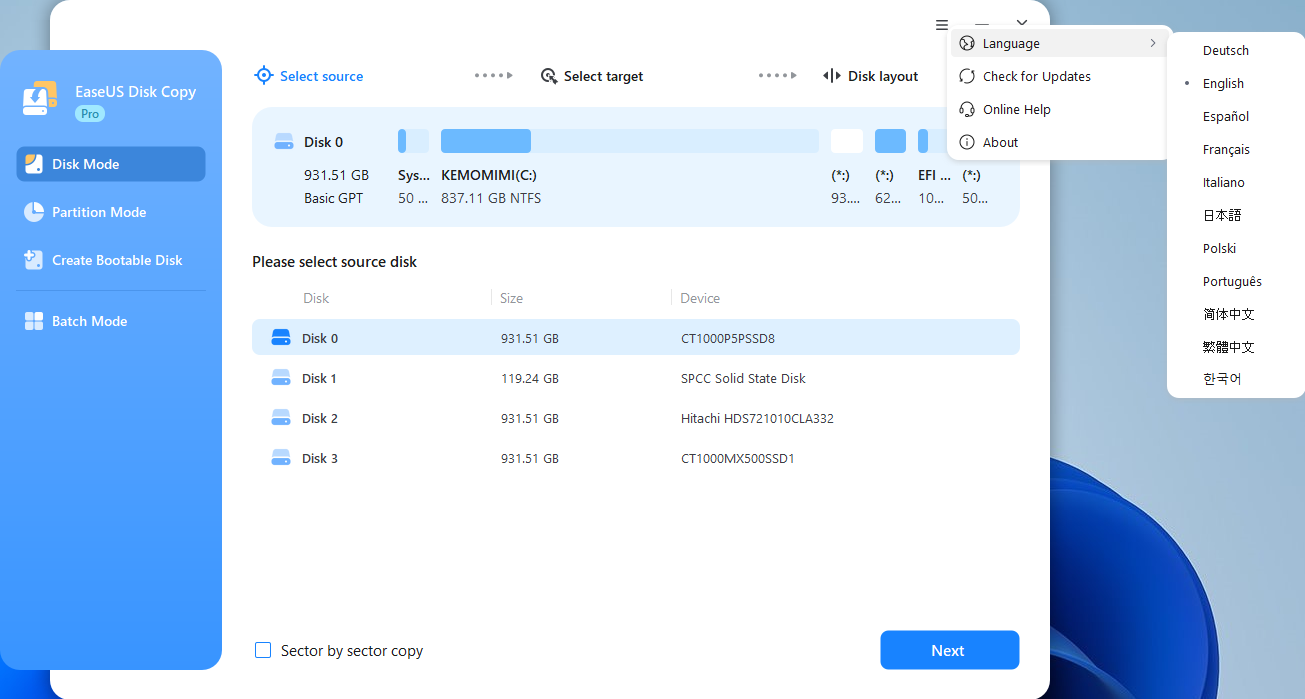Click the Check for Updates refresh icon
Image resolution: width=1305 pixels, height=699 pixels.
pos(967,76)
